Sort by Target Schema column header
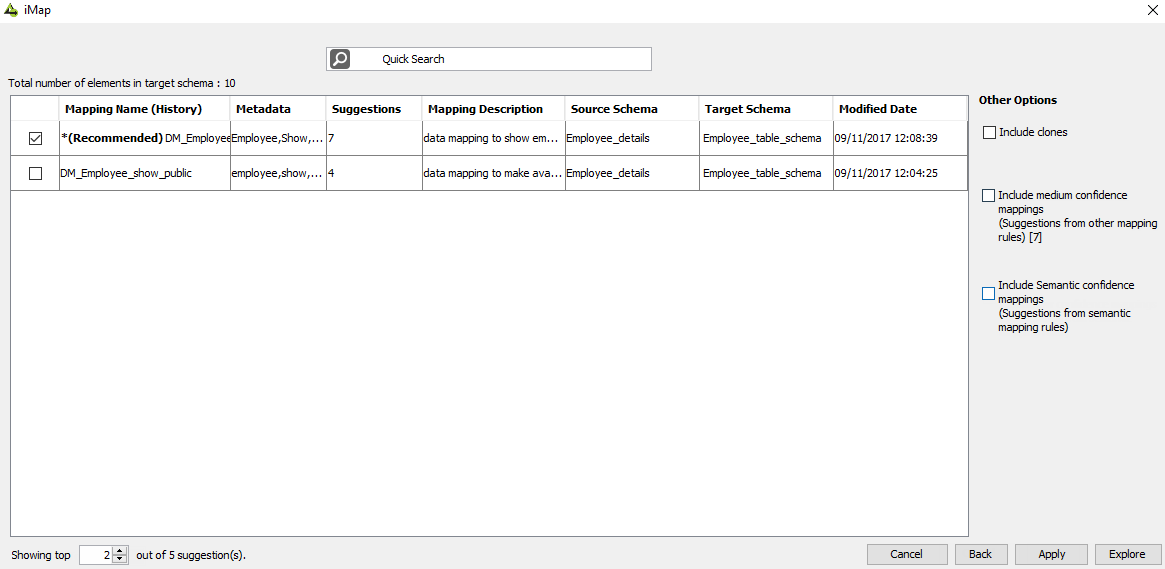Viewport: 1165px width, 569px height. [x=765, y=109]
